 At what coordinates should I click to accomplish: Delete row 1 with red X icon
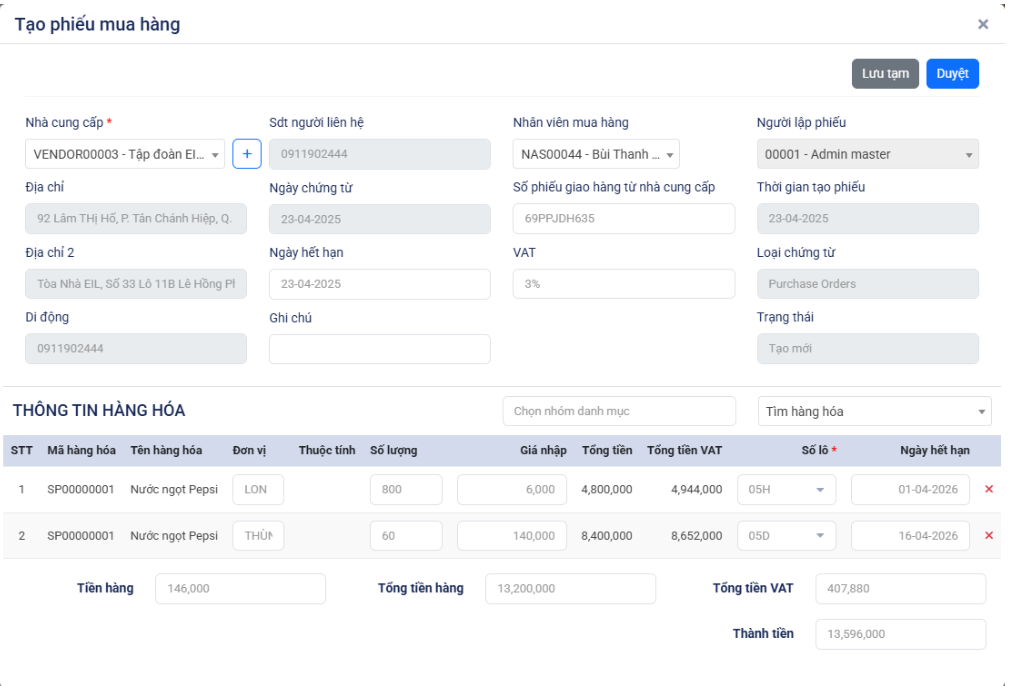coord(989,490)
